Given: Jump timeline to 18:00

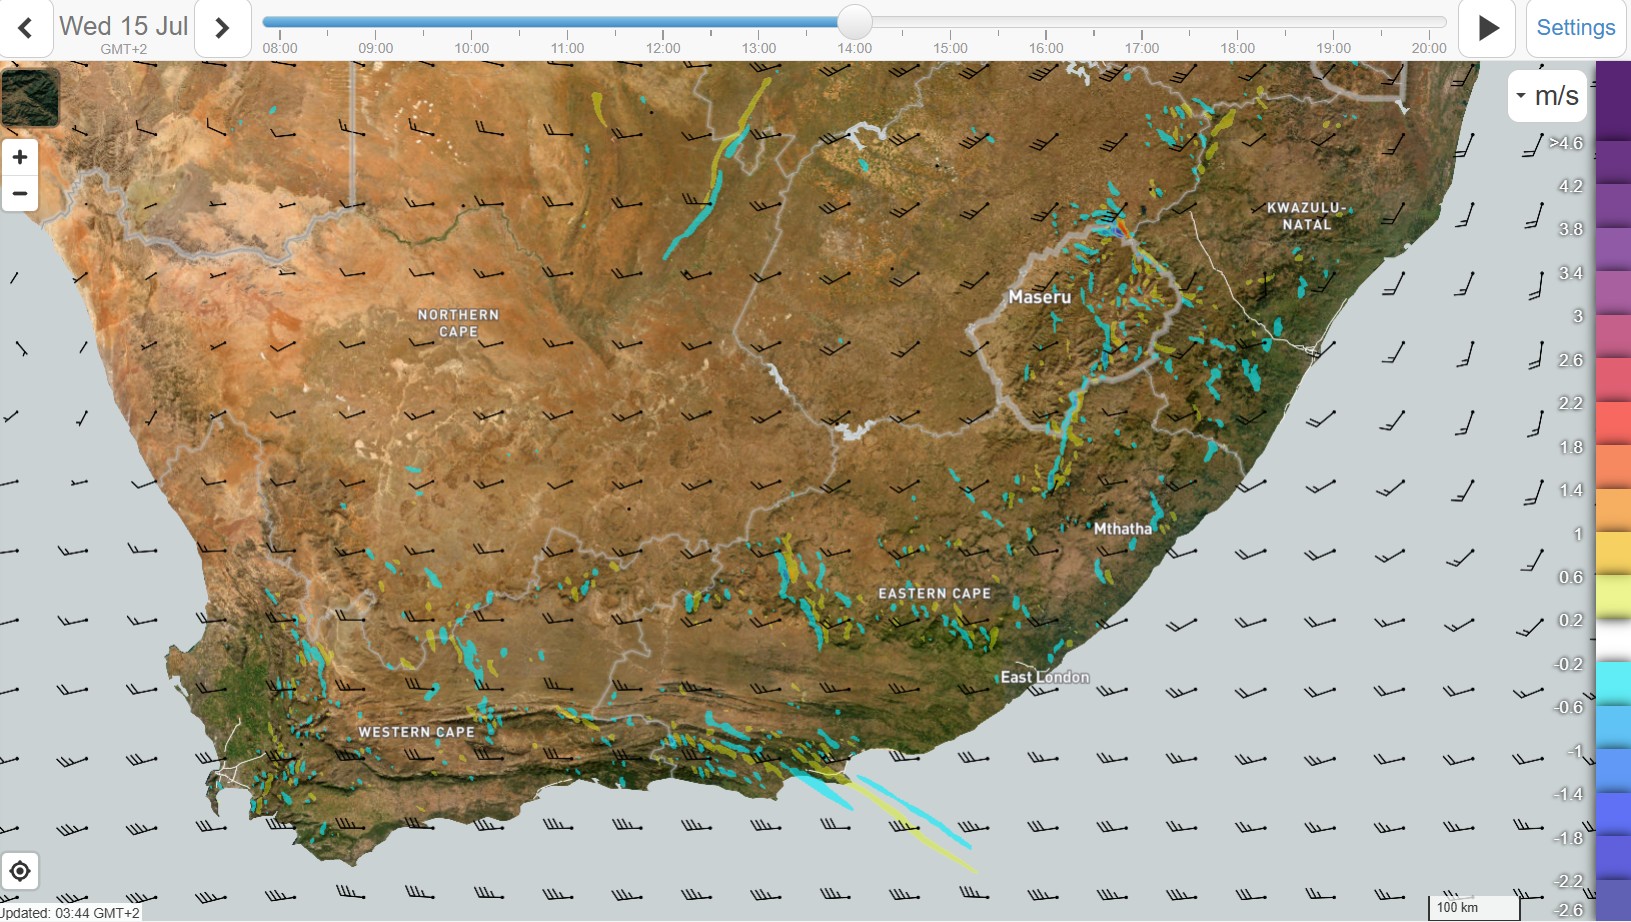Looking at the screenshot, I should coord(1237,47).
